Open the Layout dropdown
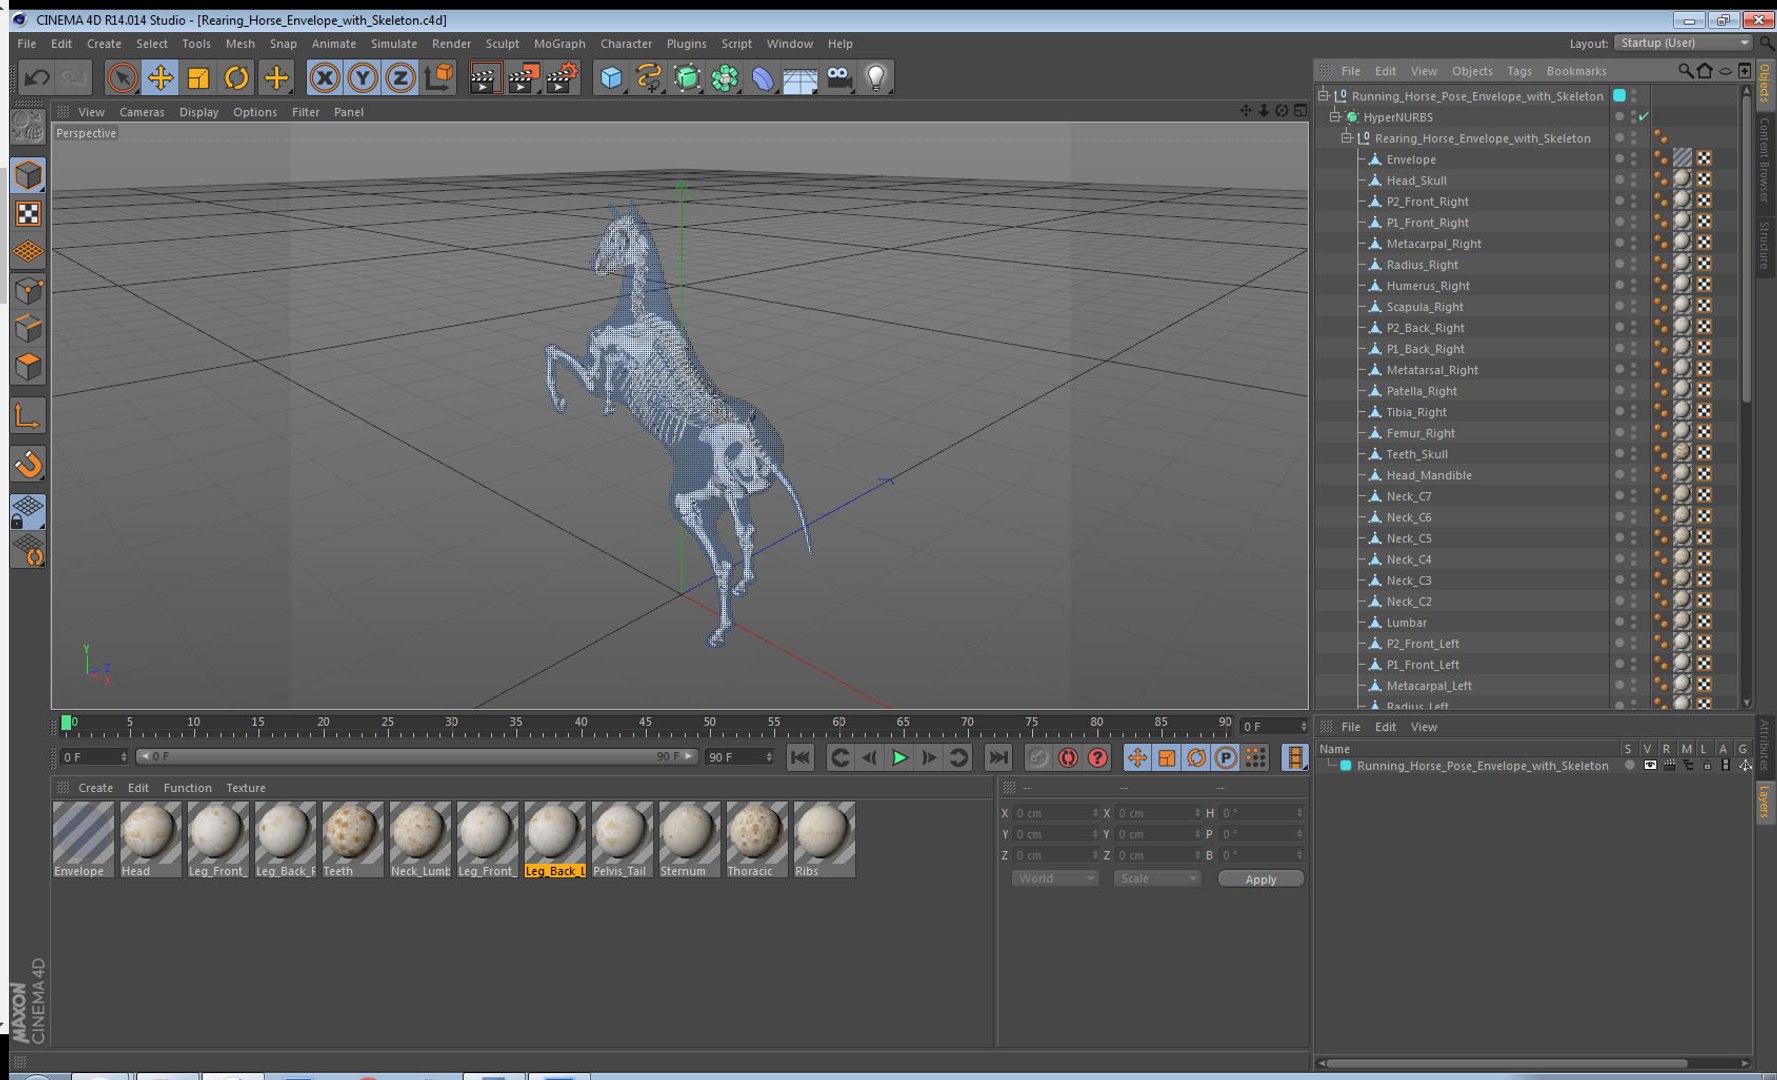Viewport: 1777px width, 1080px height. (1683, 43)
